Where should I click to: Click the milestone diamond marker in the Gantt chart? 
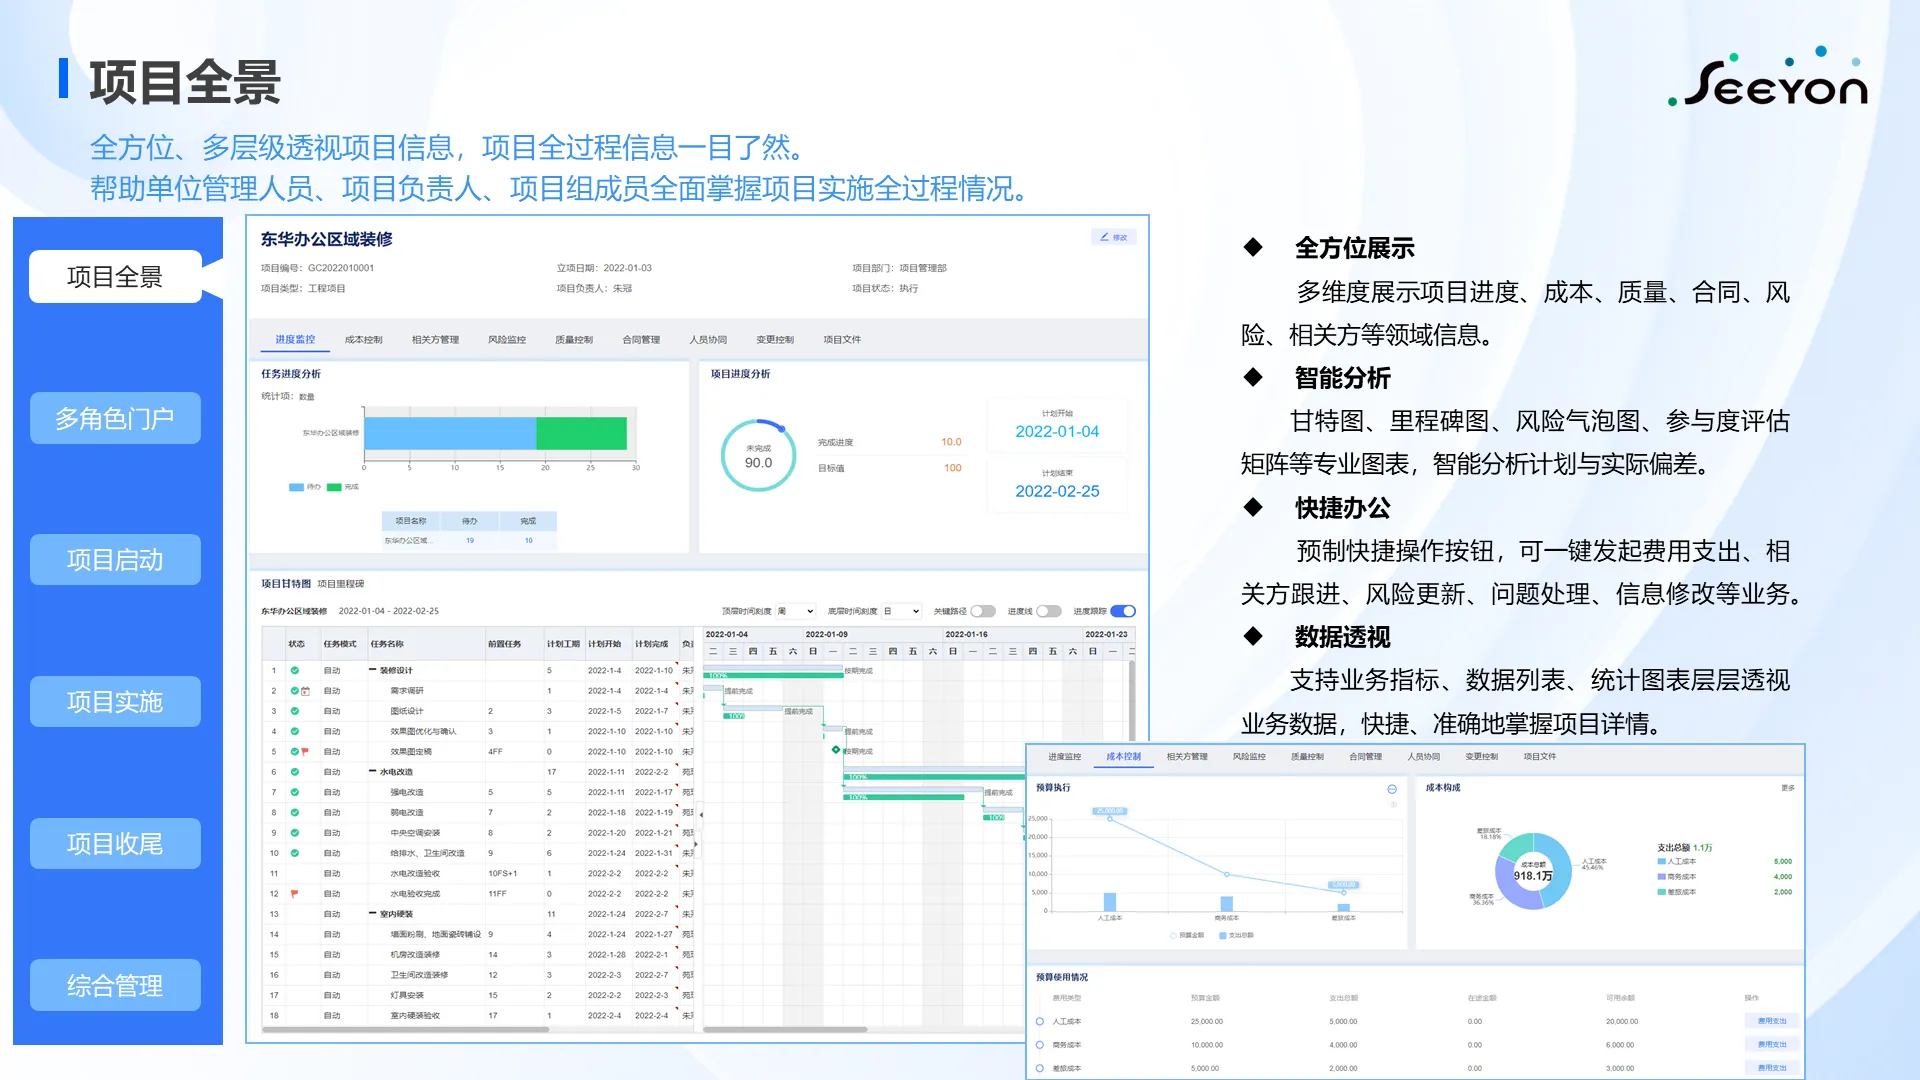coord(836,750)
